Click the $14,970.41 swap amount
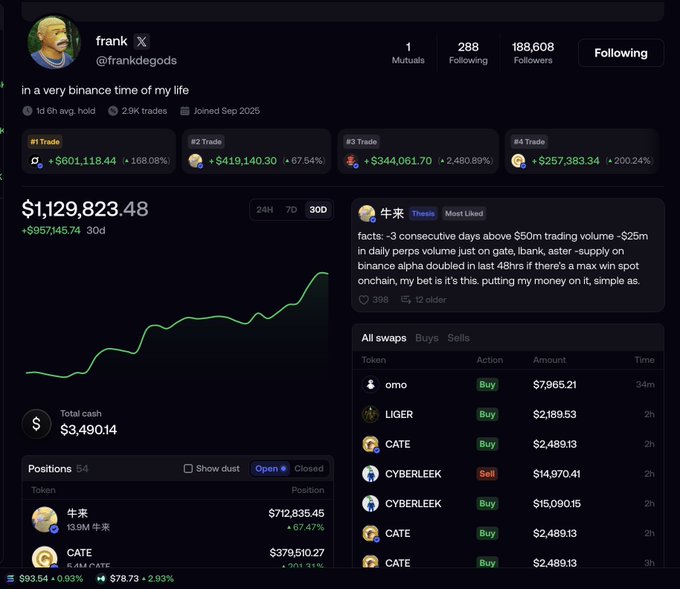Screen dimensions: 680x589 tap(556, 474)
